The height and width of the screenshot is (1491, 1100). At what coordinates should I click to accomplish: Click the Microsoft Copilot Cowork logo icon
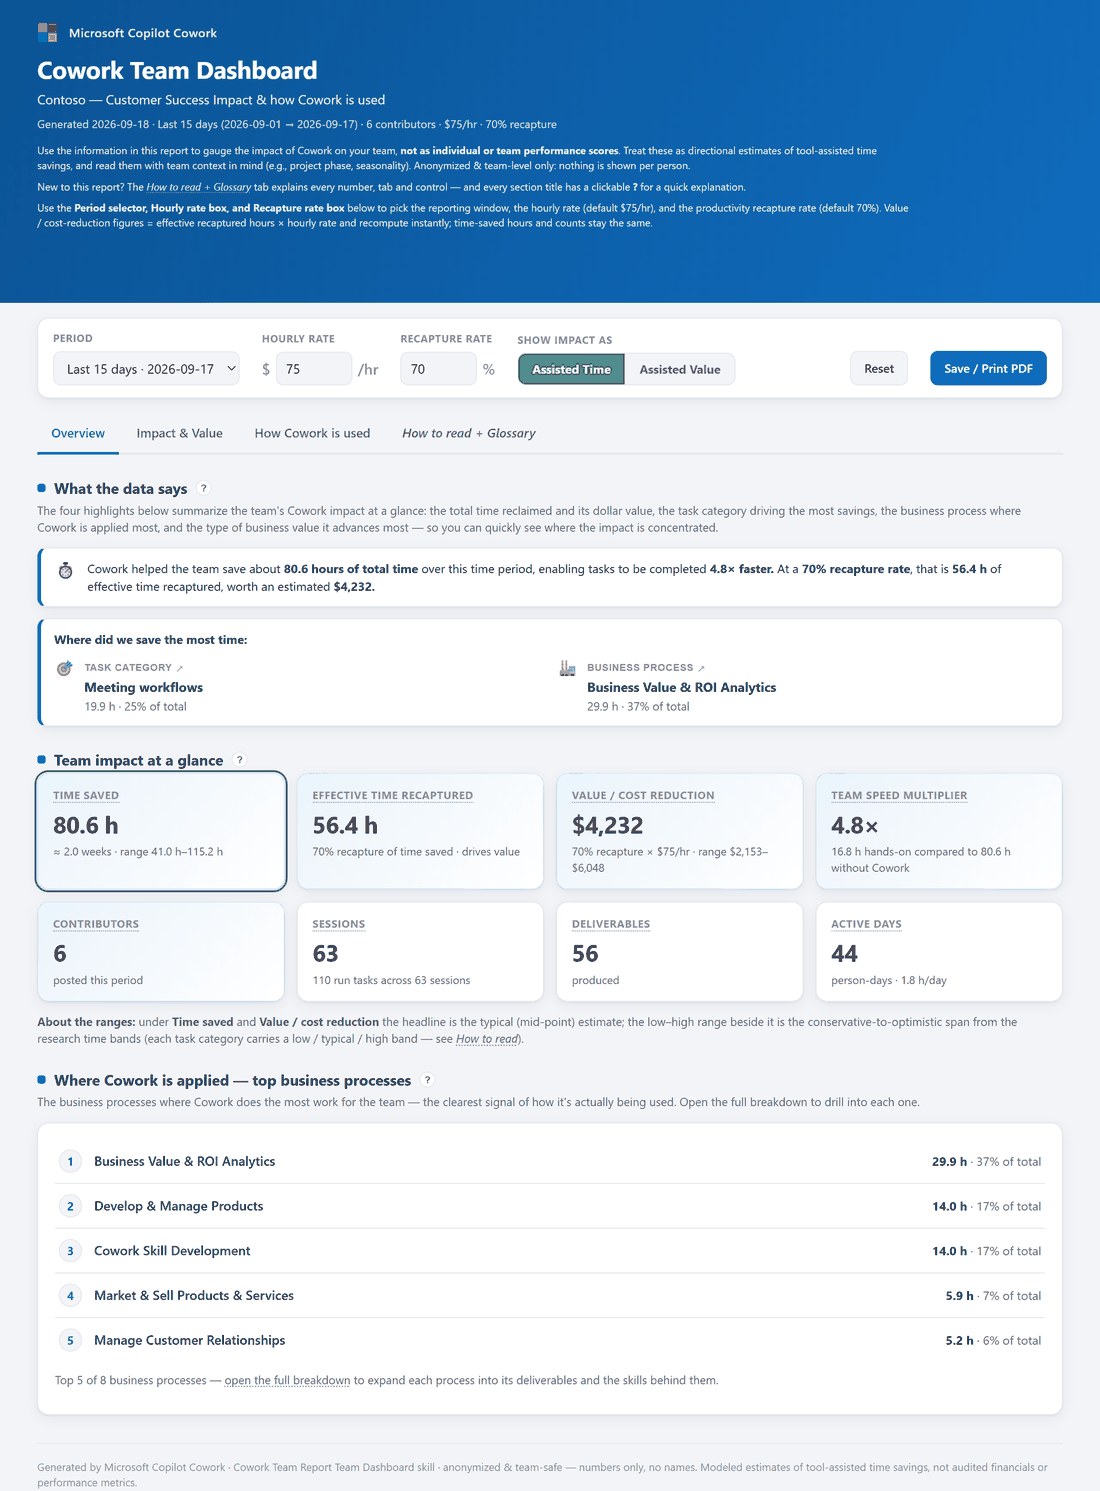47,33
